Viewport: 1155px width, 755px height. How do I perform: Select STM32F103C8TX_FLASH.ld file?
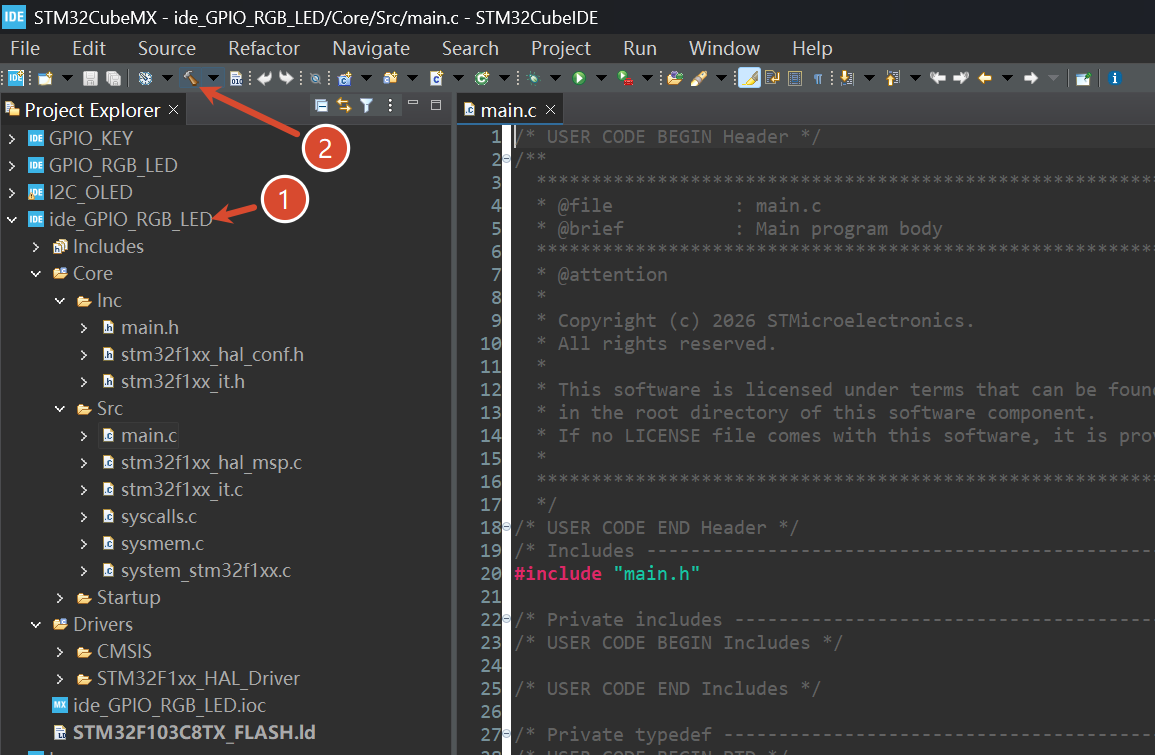click(194, 733)
